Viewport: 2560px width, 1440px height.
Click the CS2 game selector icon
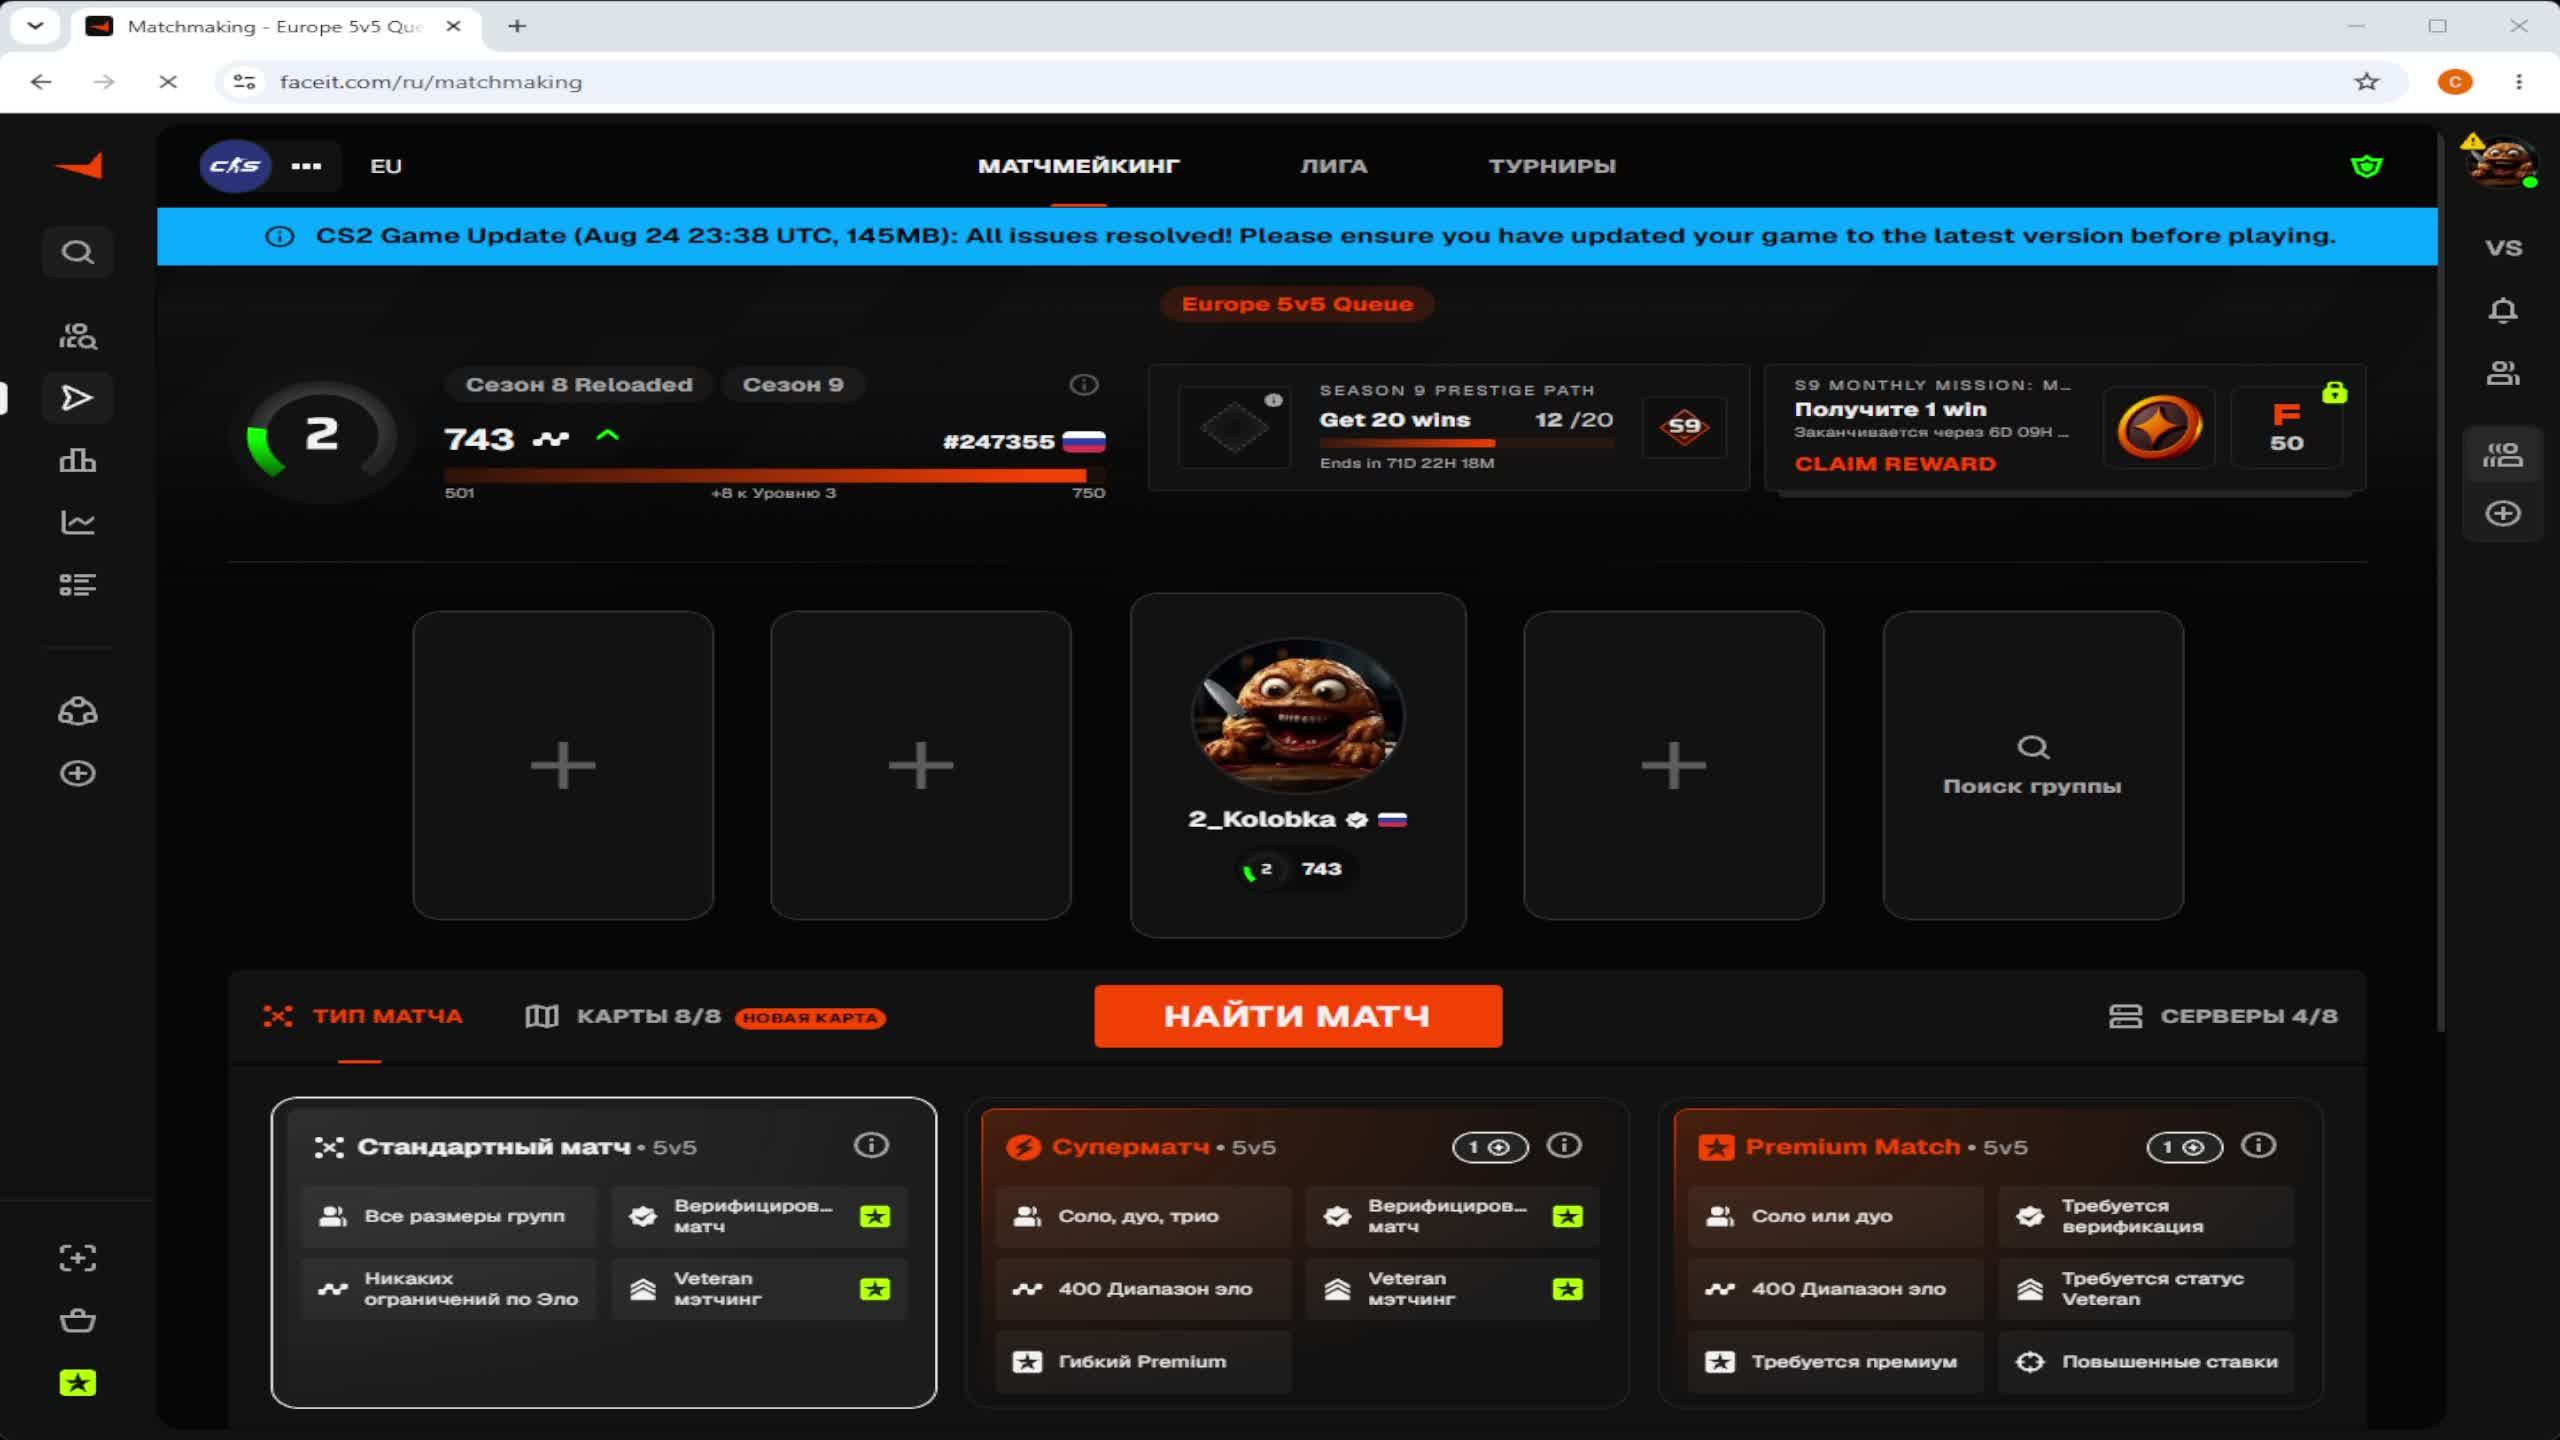235,166
